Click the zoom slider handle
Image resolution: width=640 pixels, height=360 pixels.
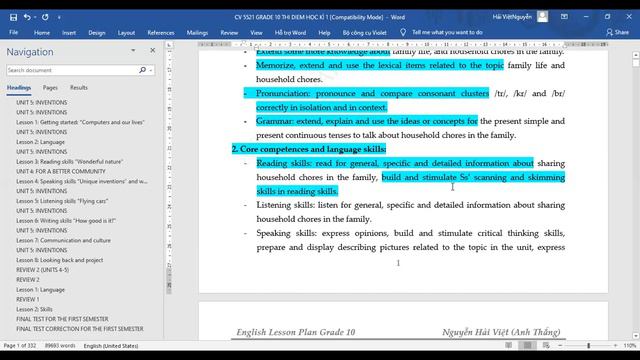pyautogui.click(x=589, y=346)
